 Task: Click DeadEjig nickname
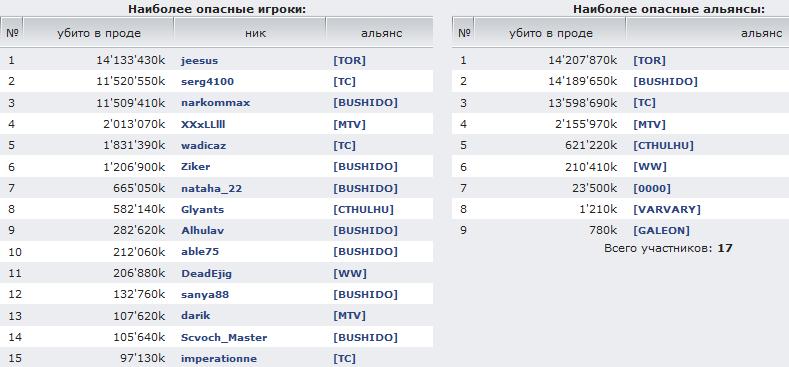206,274
